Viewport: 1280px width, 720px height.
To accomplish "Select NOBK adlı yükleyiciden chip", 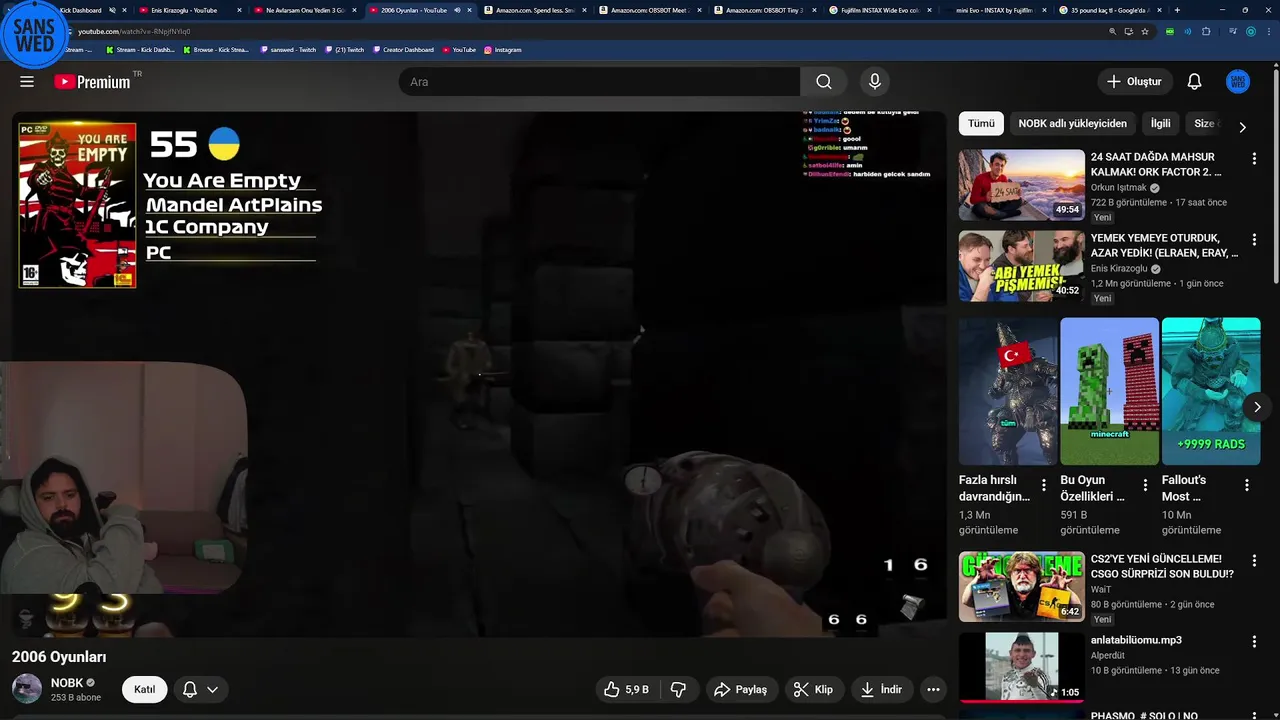I will pos(1072,123).
